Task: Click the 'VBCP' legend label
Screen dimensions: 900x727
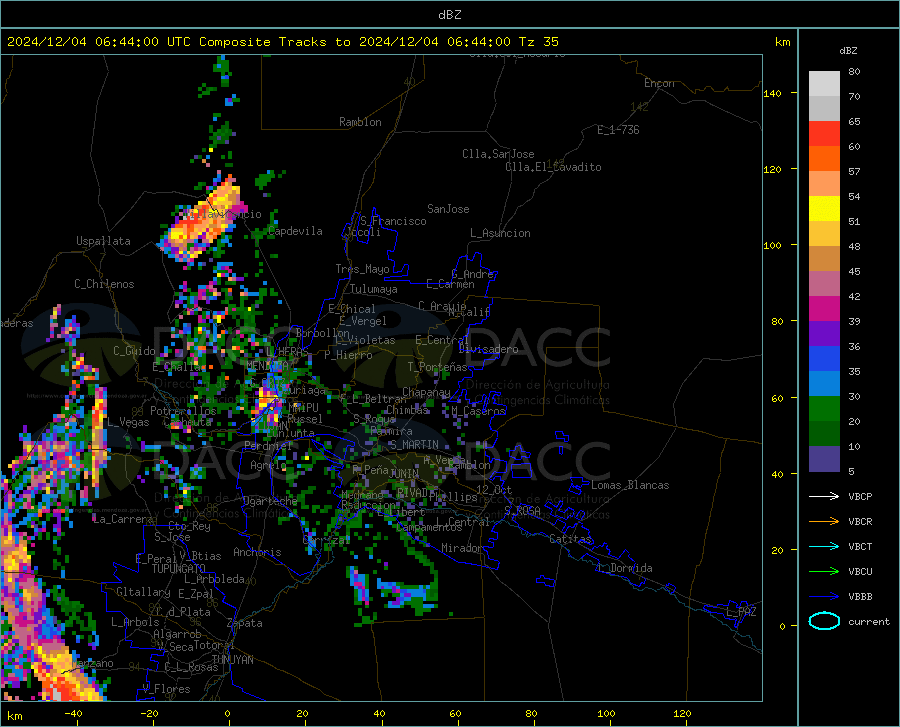Action: (860, 496)
